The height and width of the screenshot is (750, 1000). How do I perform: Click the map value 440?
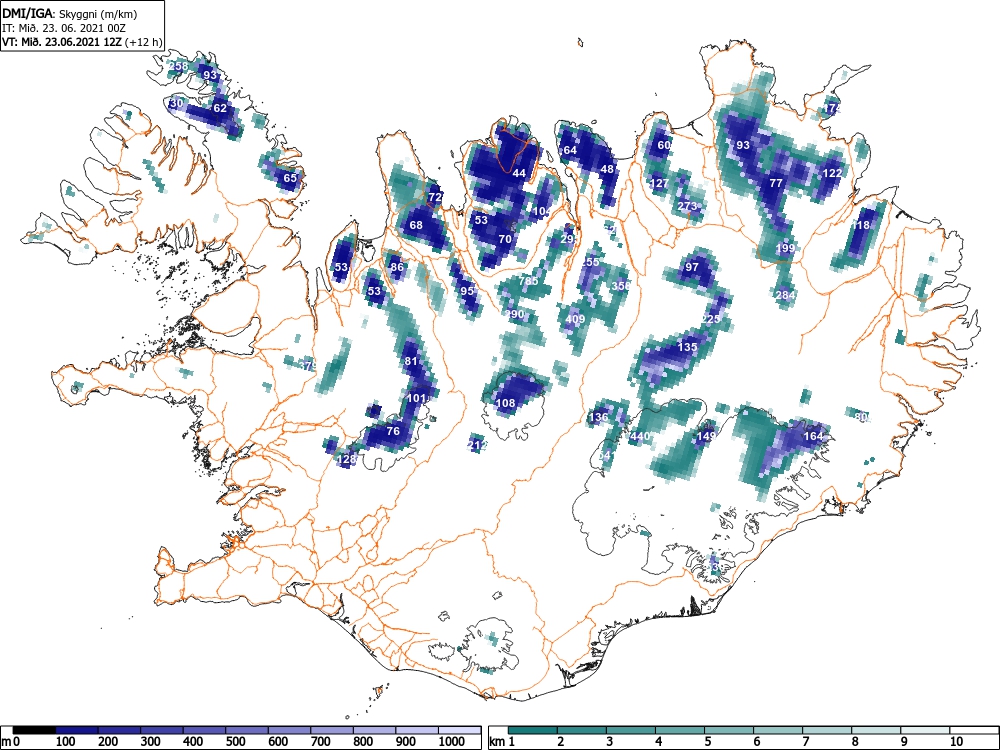pos(640,436)
